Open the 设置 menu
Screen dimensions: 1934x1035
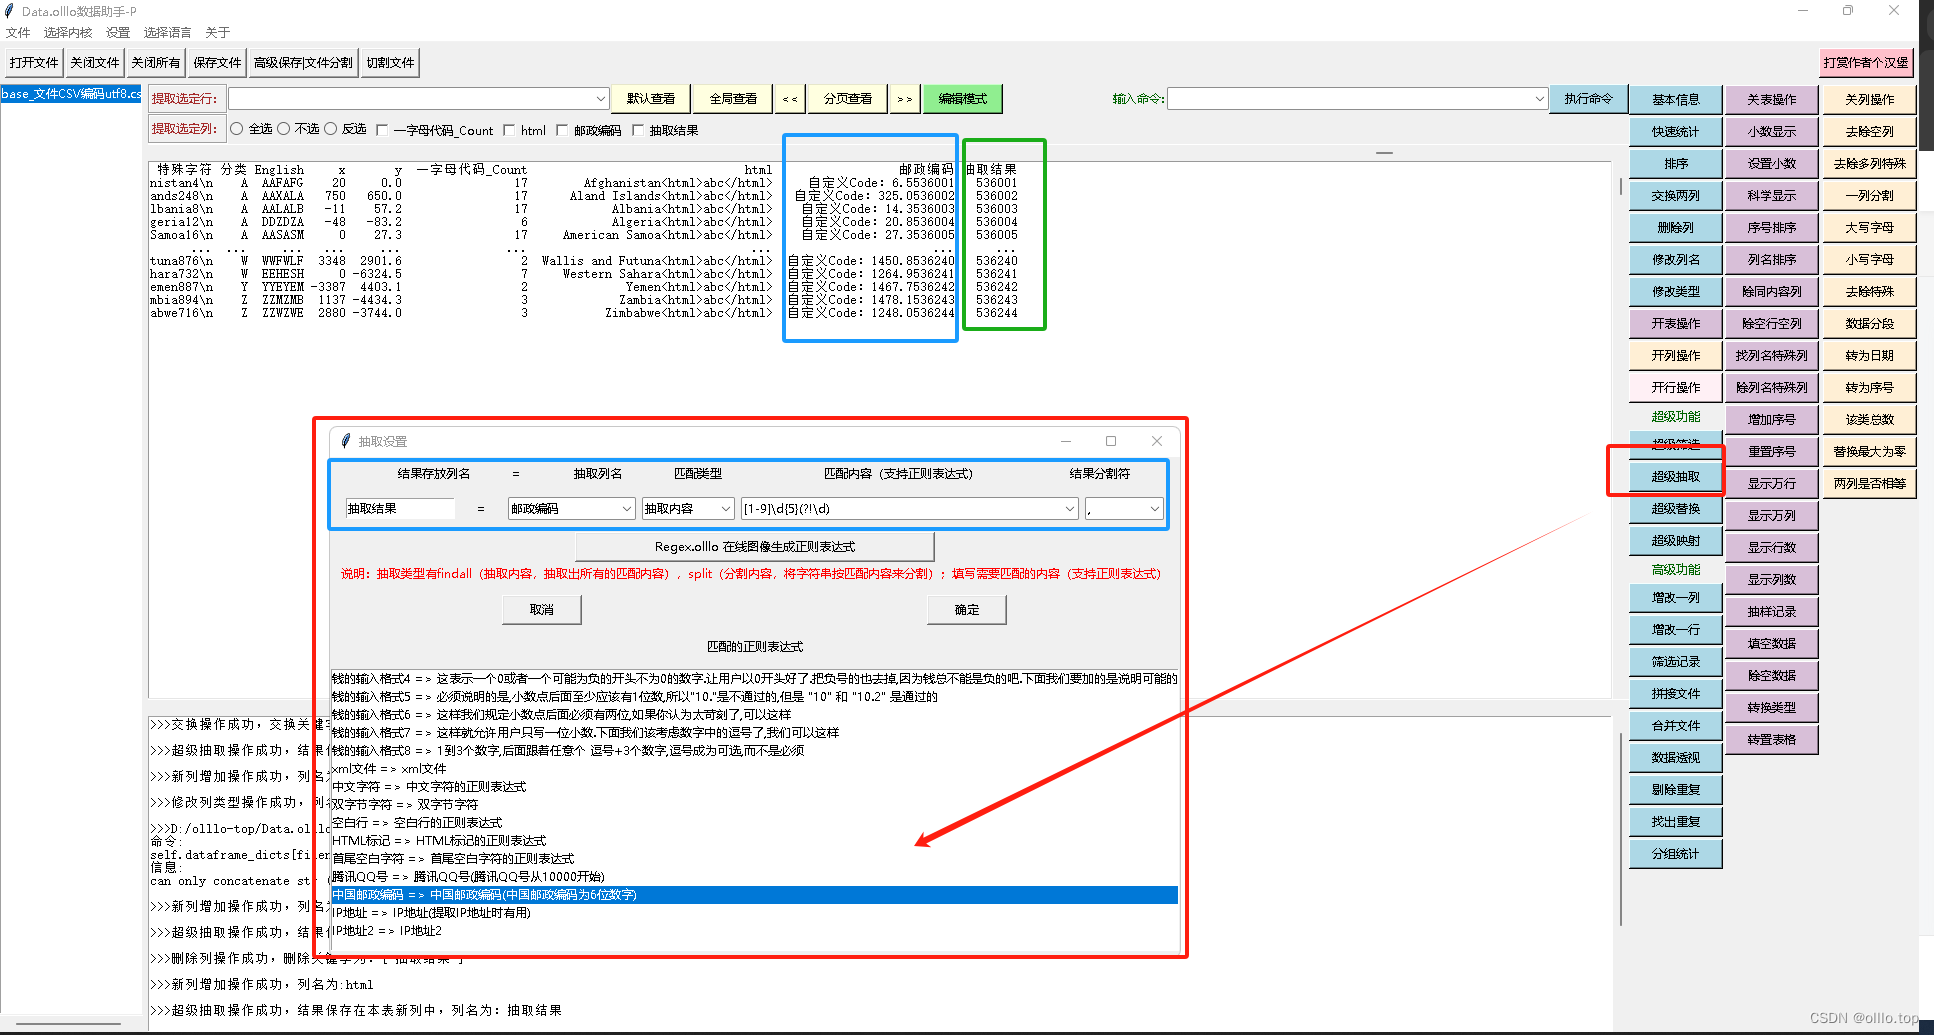[x=118, y=33]
